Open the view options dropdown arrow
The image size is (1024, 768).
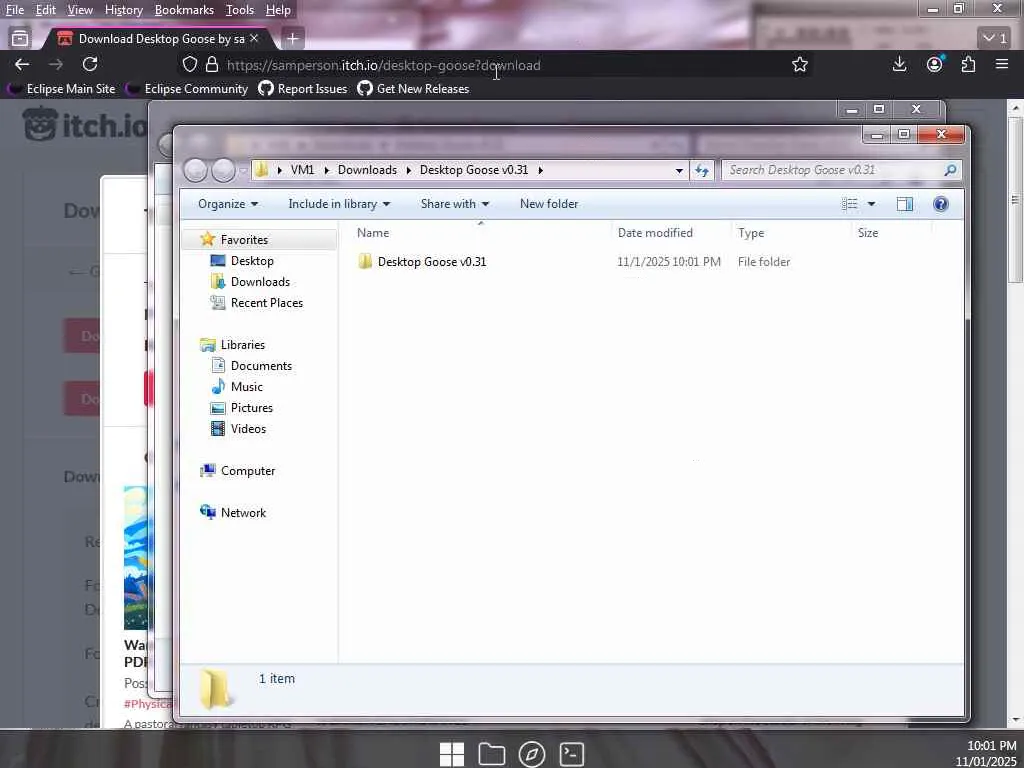click(x=871, y=204)
